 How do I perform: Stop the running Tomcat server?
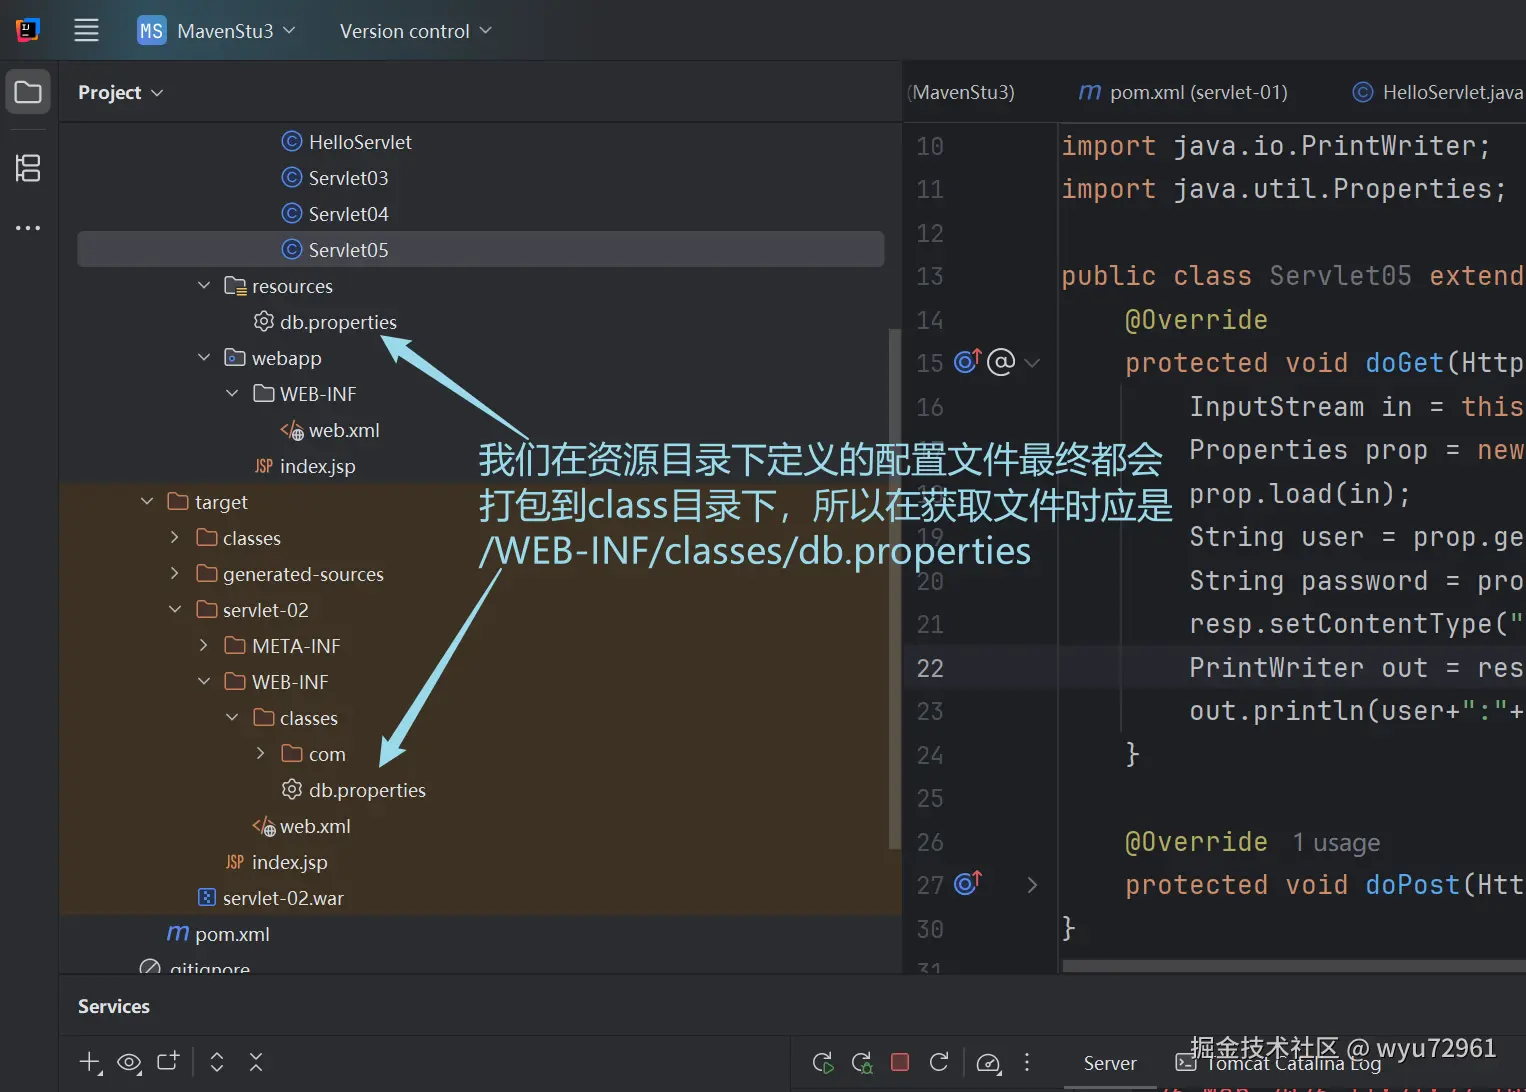point(900,1062)
